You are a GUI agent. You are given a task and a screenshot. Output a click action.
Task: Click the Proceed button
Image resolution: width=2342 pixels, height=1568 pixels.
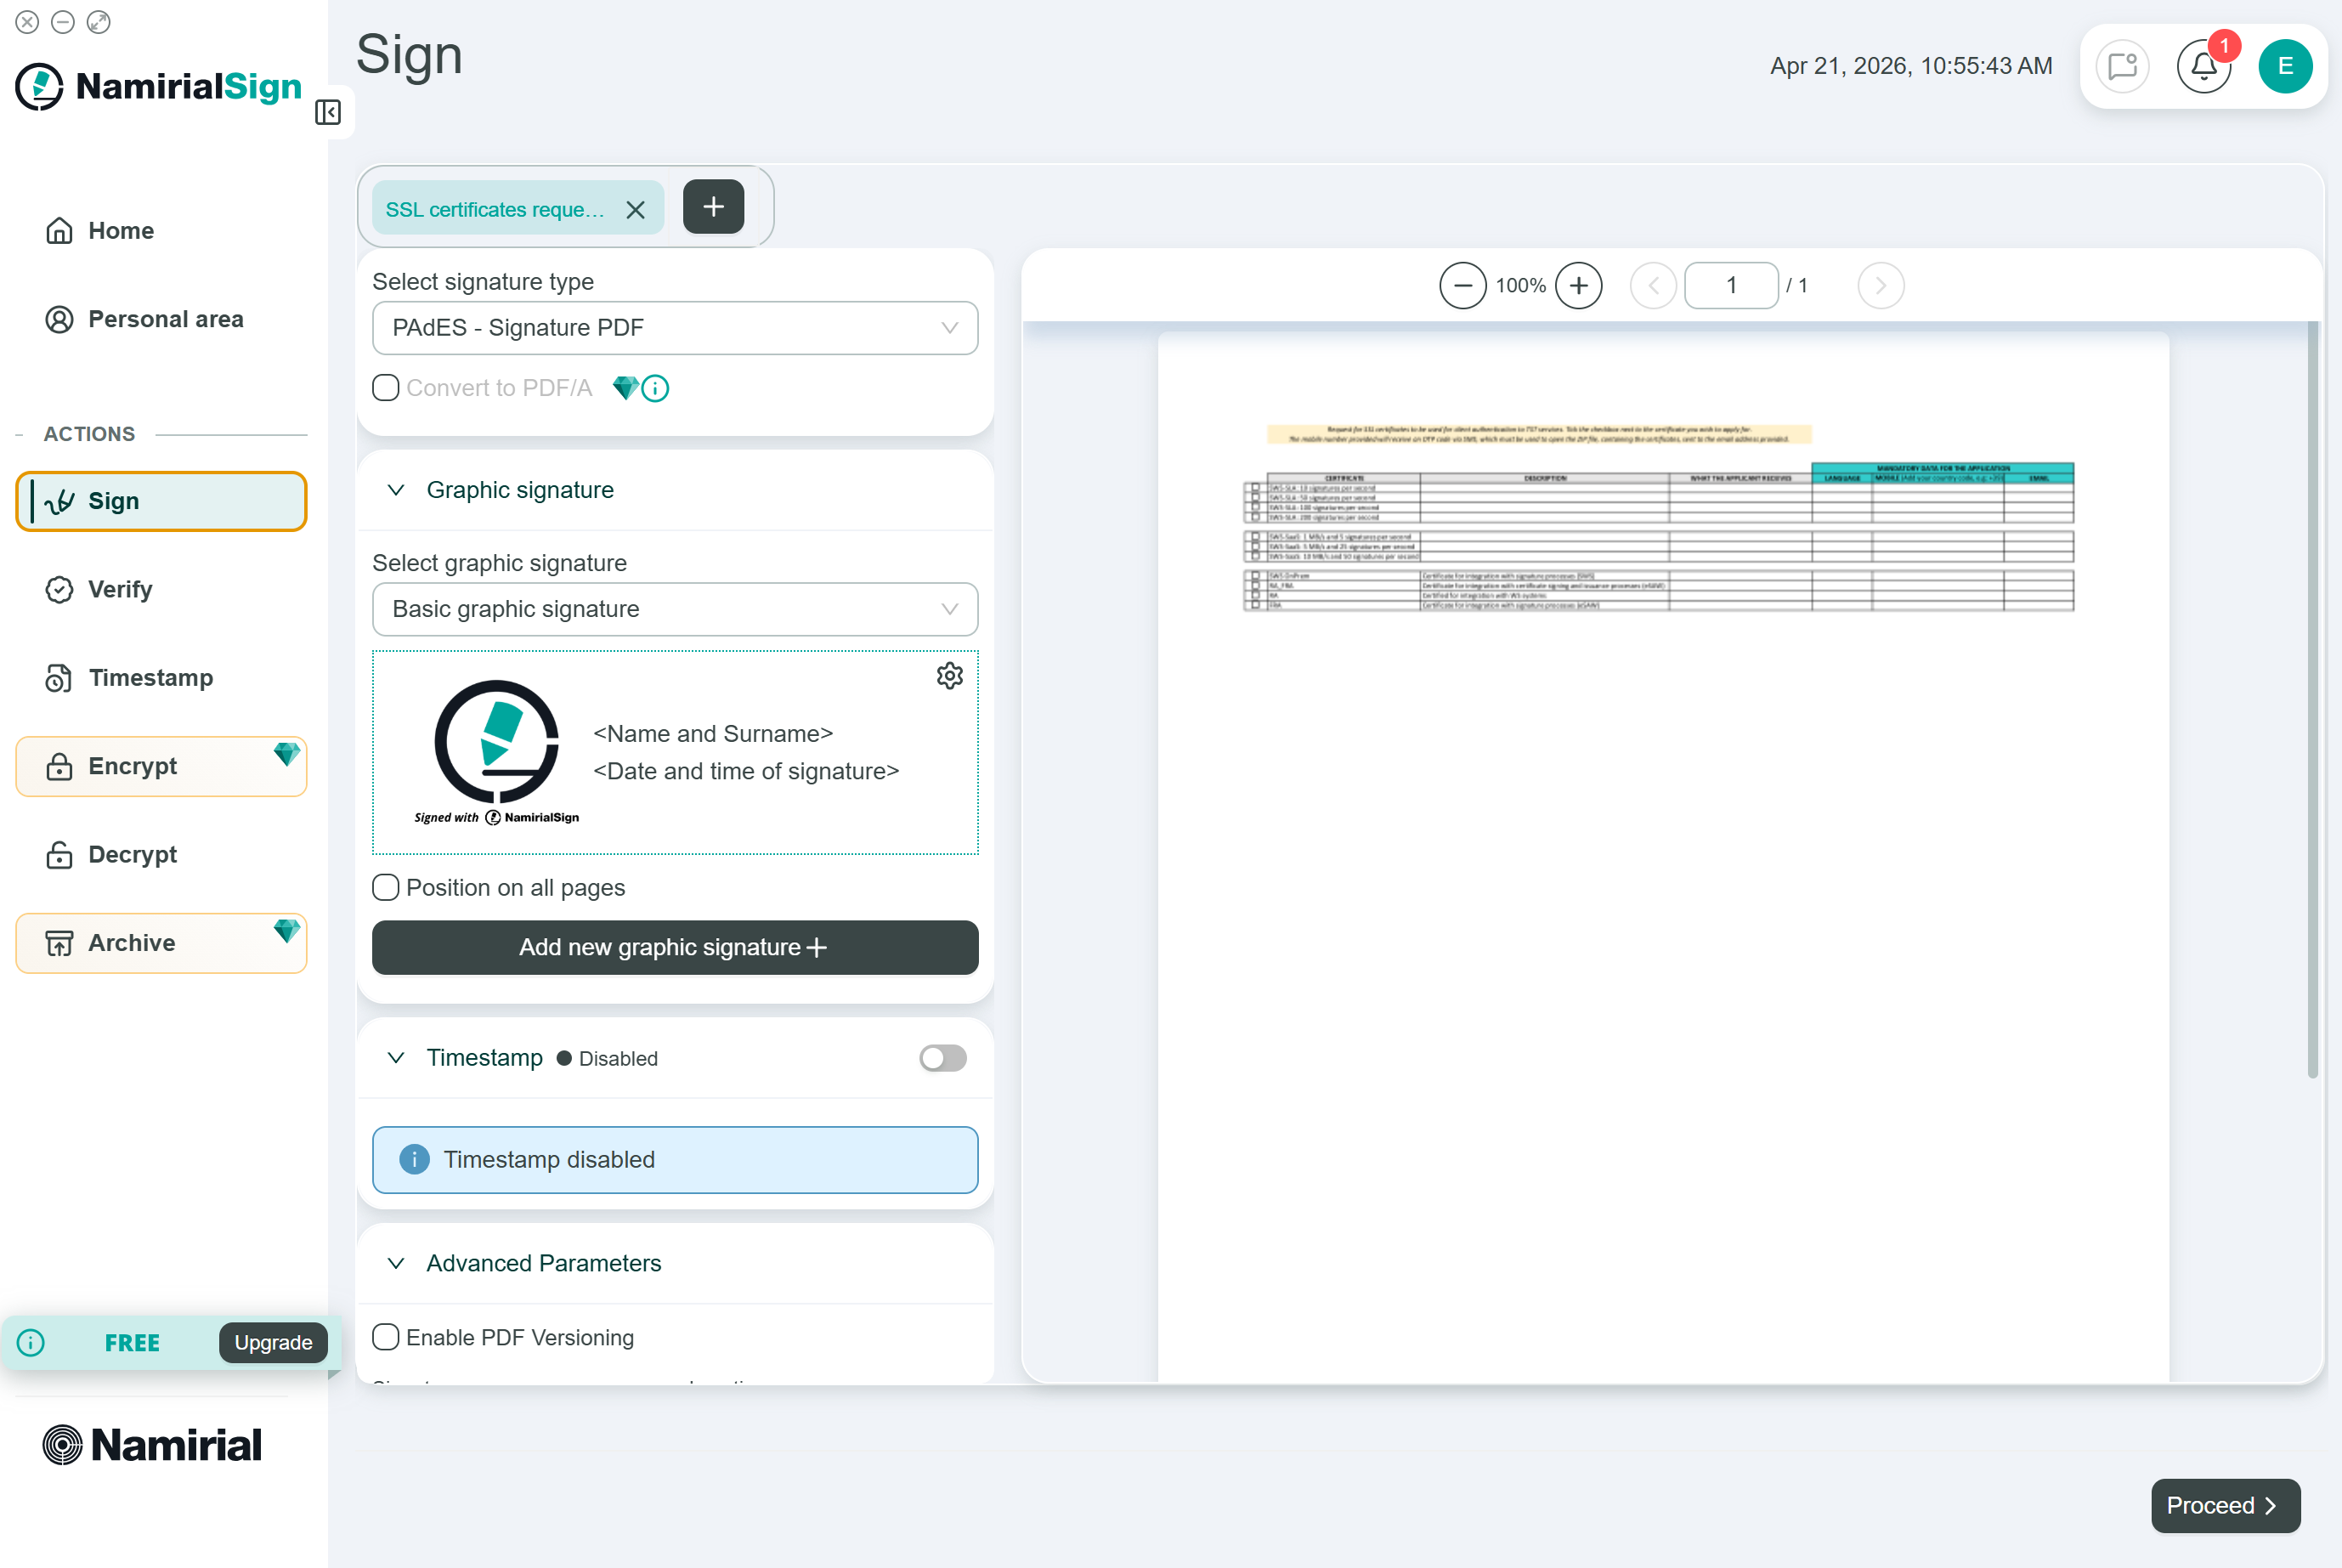point(2224,1505)
